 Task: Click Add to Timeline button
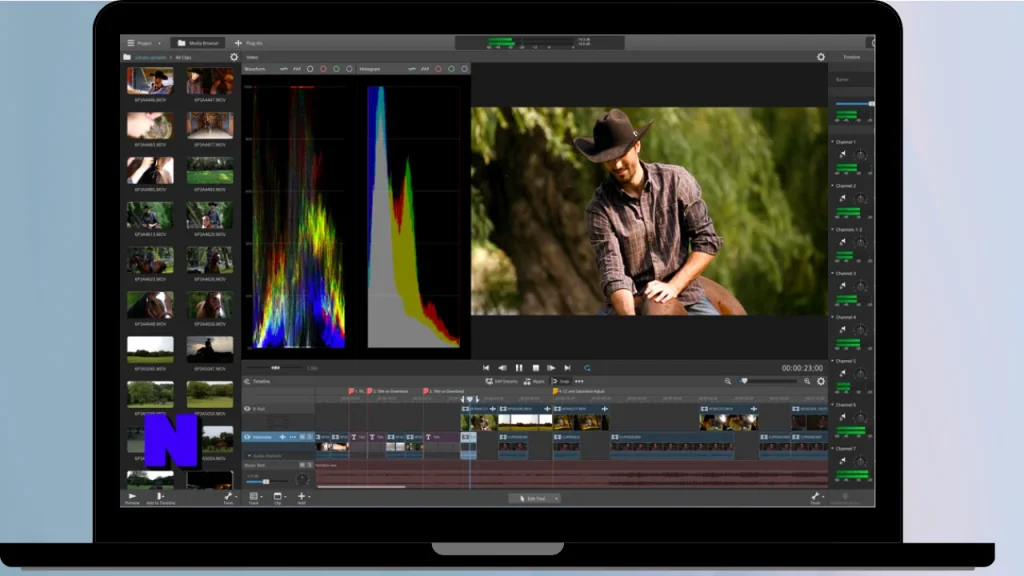point(160,499)
